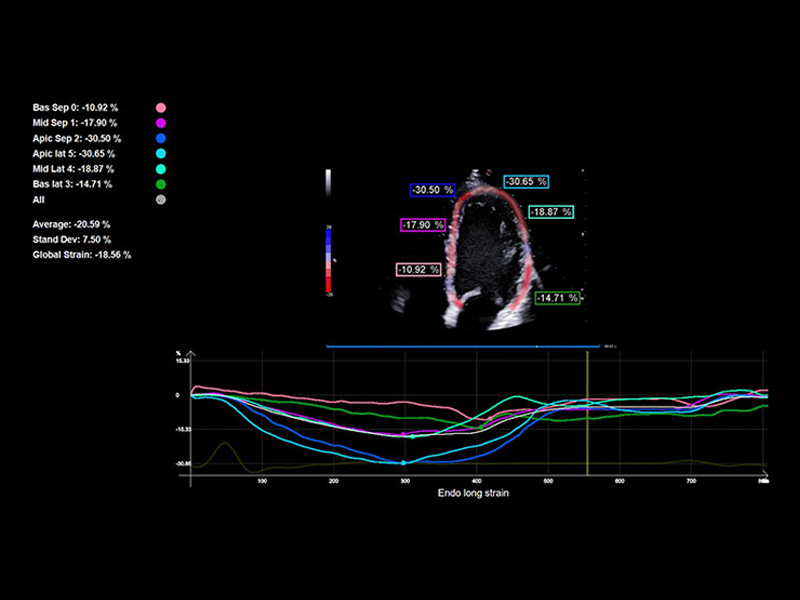Click the red-blue strain color scale bar
Viewport: 800px width, 600px height.
(x=329, y=260)
